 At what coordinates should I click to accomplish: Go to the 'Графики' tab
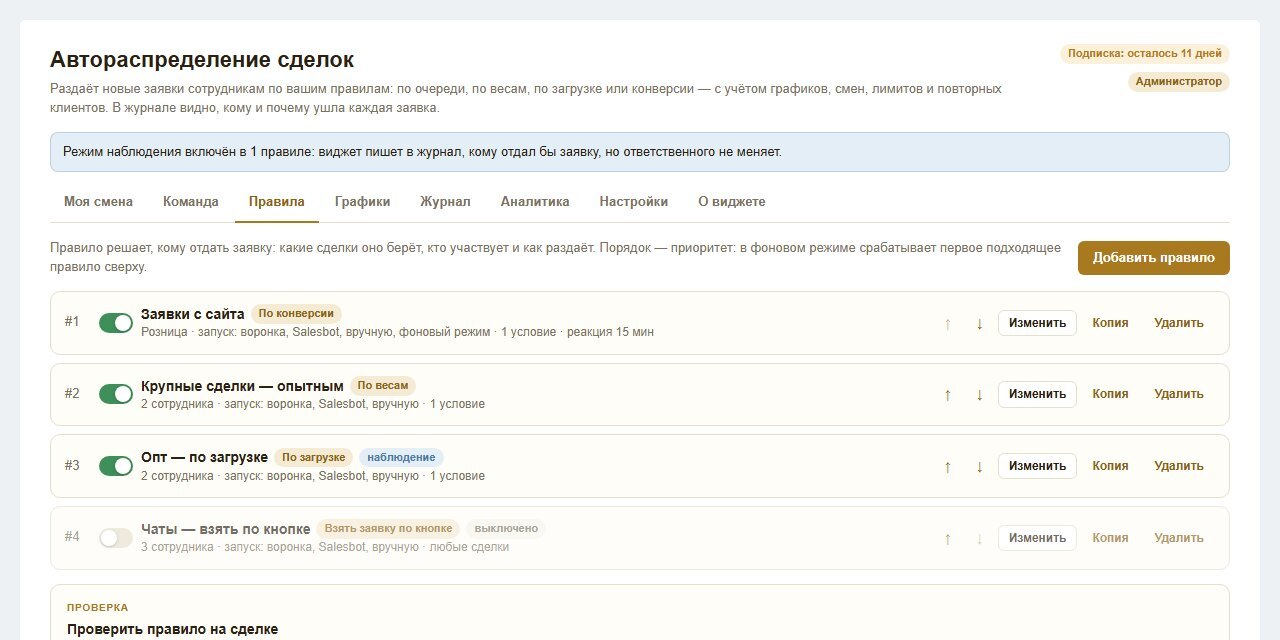(362, 201)
